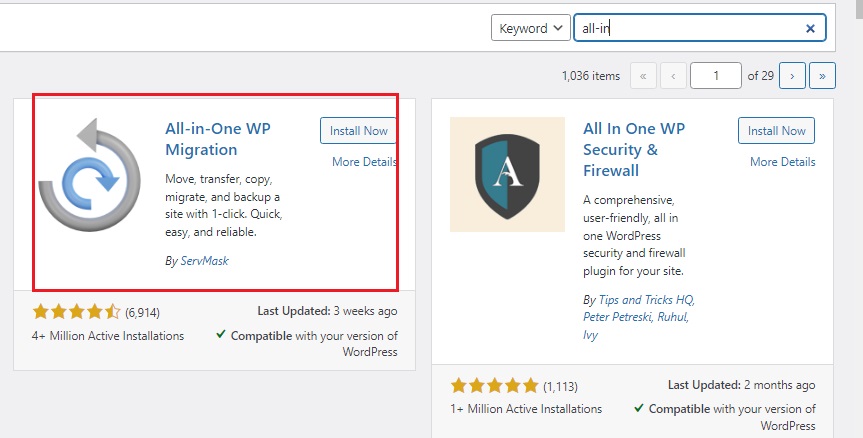Click the All-in-One WP Migration plugin icon
Image resolution: width=863 pixels, height=438 pixels.
coord(90,174)
